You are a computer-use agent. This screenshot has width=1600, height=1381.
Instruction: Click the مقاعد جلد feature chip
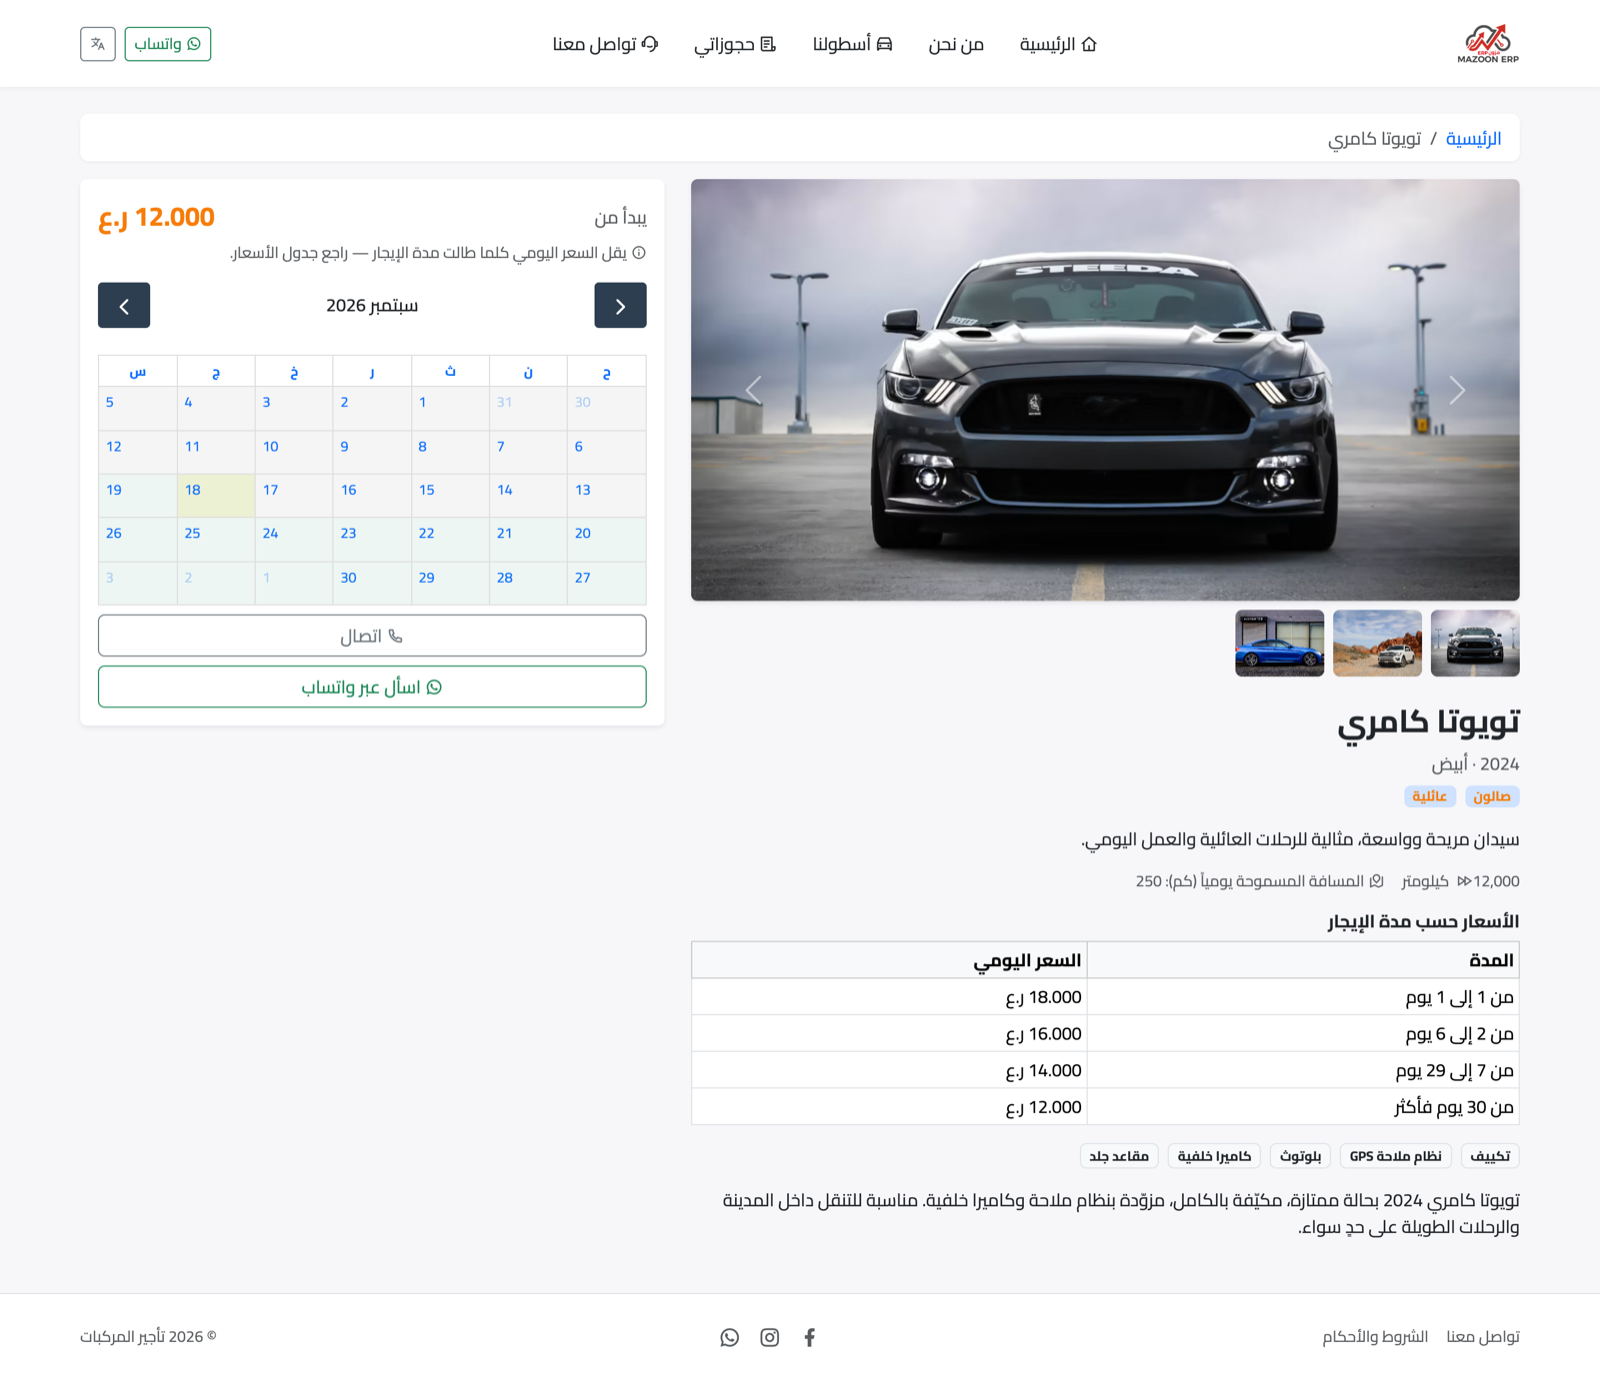tap(1119, 1156)
